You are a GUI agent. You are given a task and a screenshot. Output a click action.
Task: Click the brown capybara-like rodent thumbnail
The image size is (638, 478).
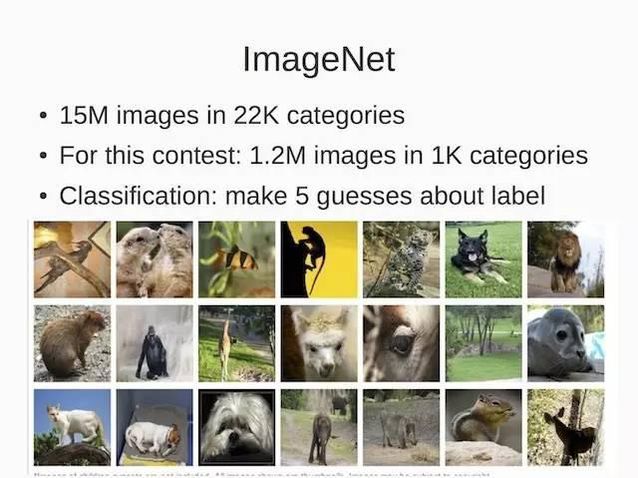pos(72,343)
